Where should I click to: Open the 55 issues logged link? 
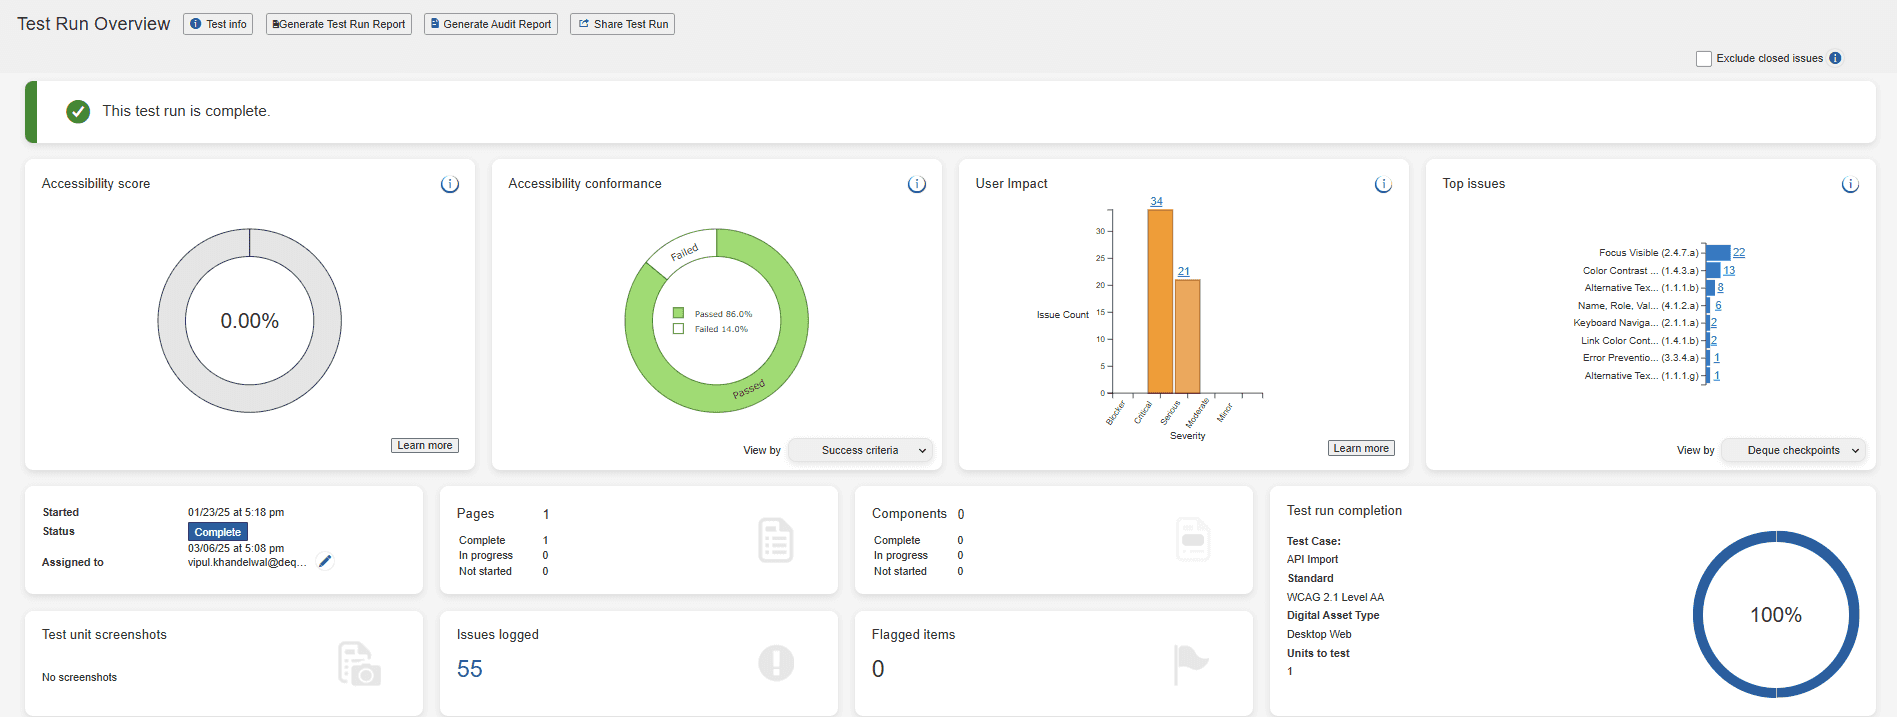pyautogui.click(x=469, y=669)
